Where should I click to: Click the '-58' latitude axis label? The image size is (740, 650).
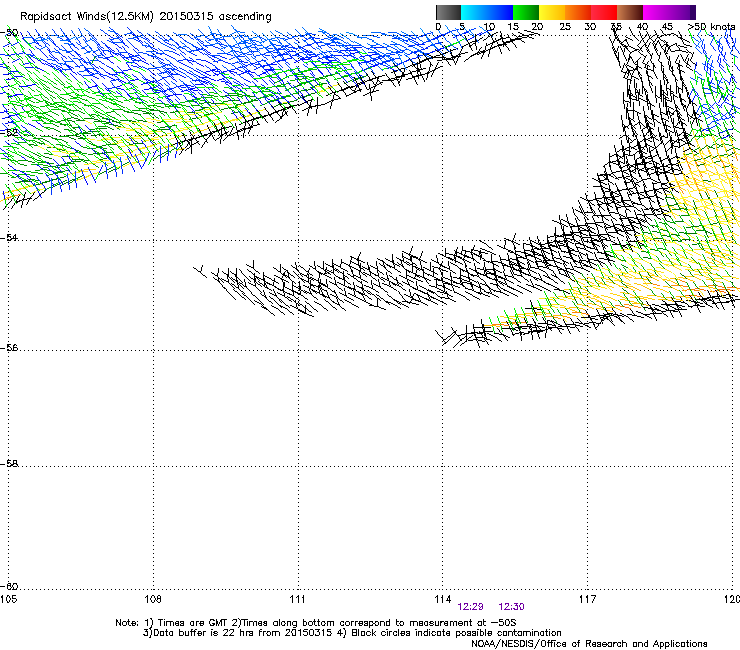click(9, 464)
